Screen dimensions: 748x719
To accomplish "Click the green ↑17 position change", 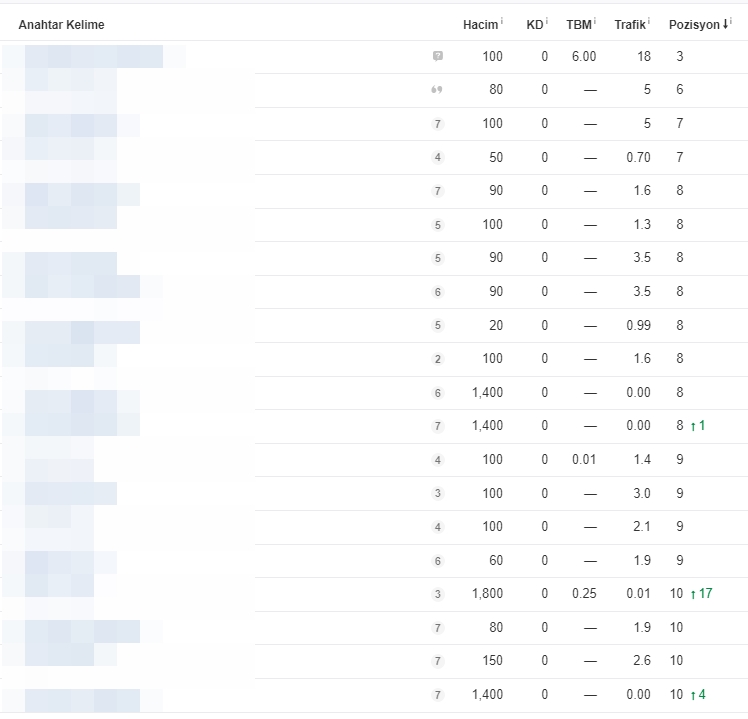I will click(x=701, y=594).
